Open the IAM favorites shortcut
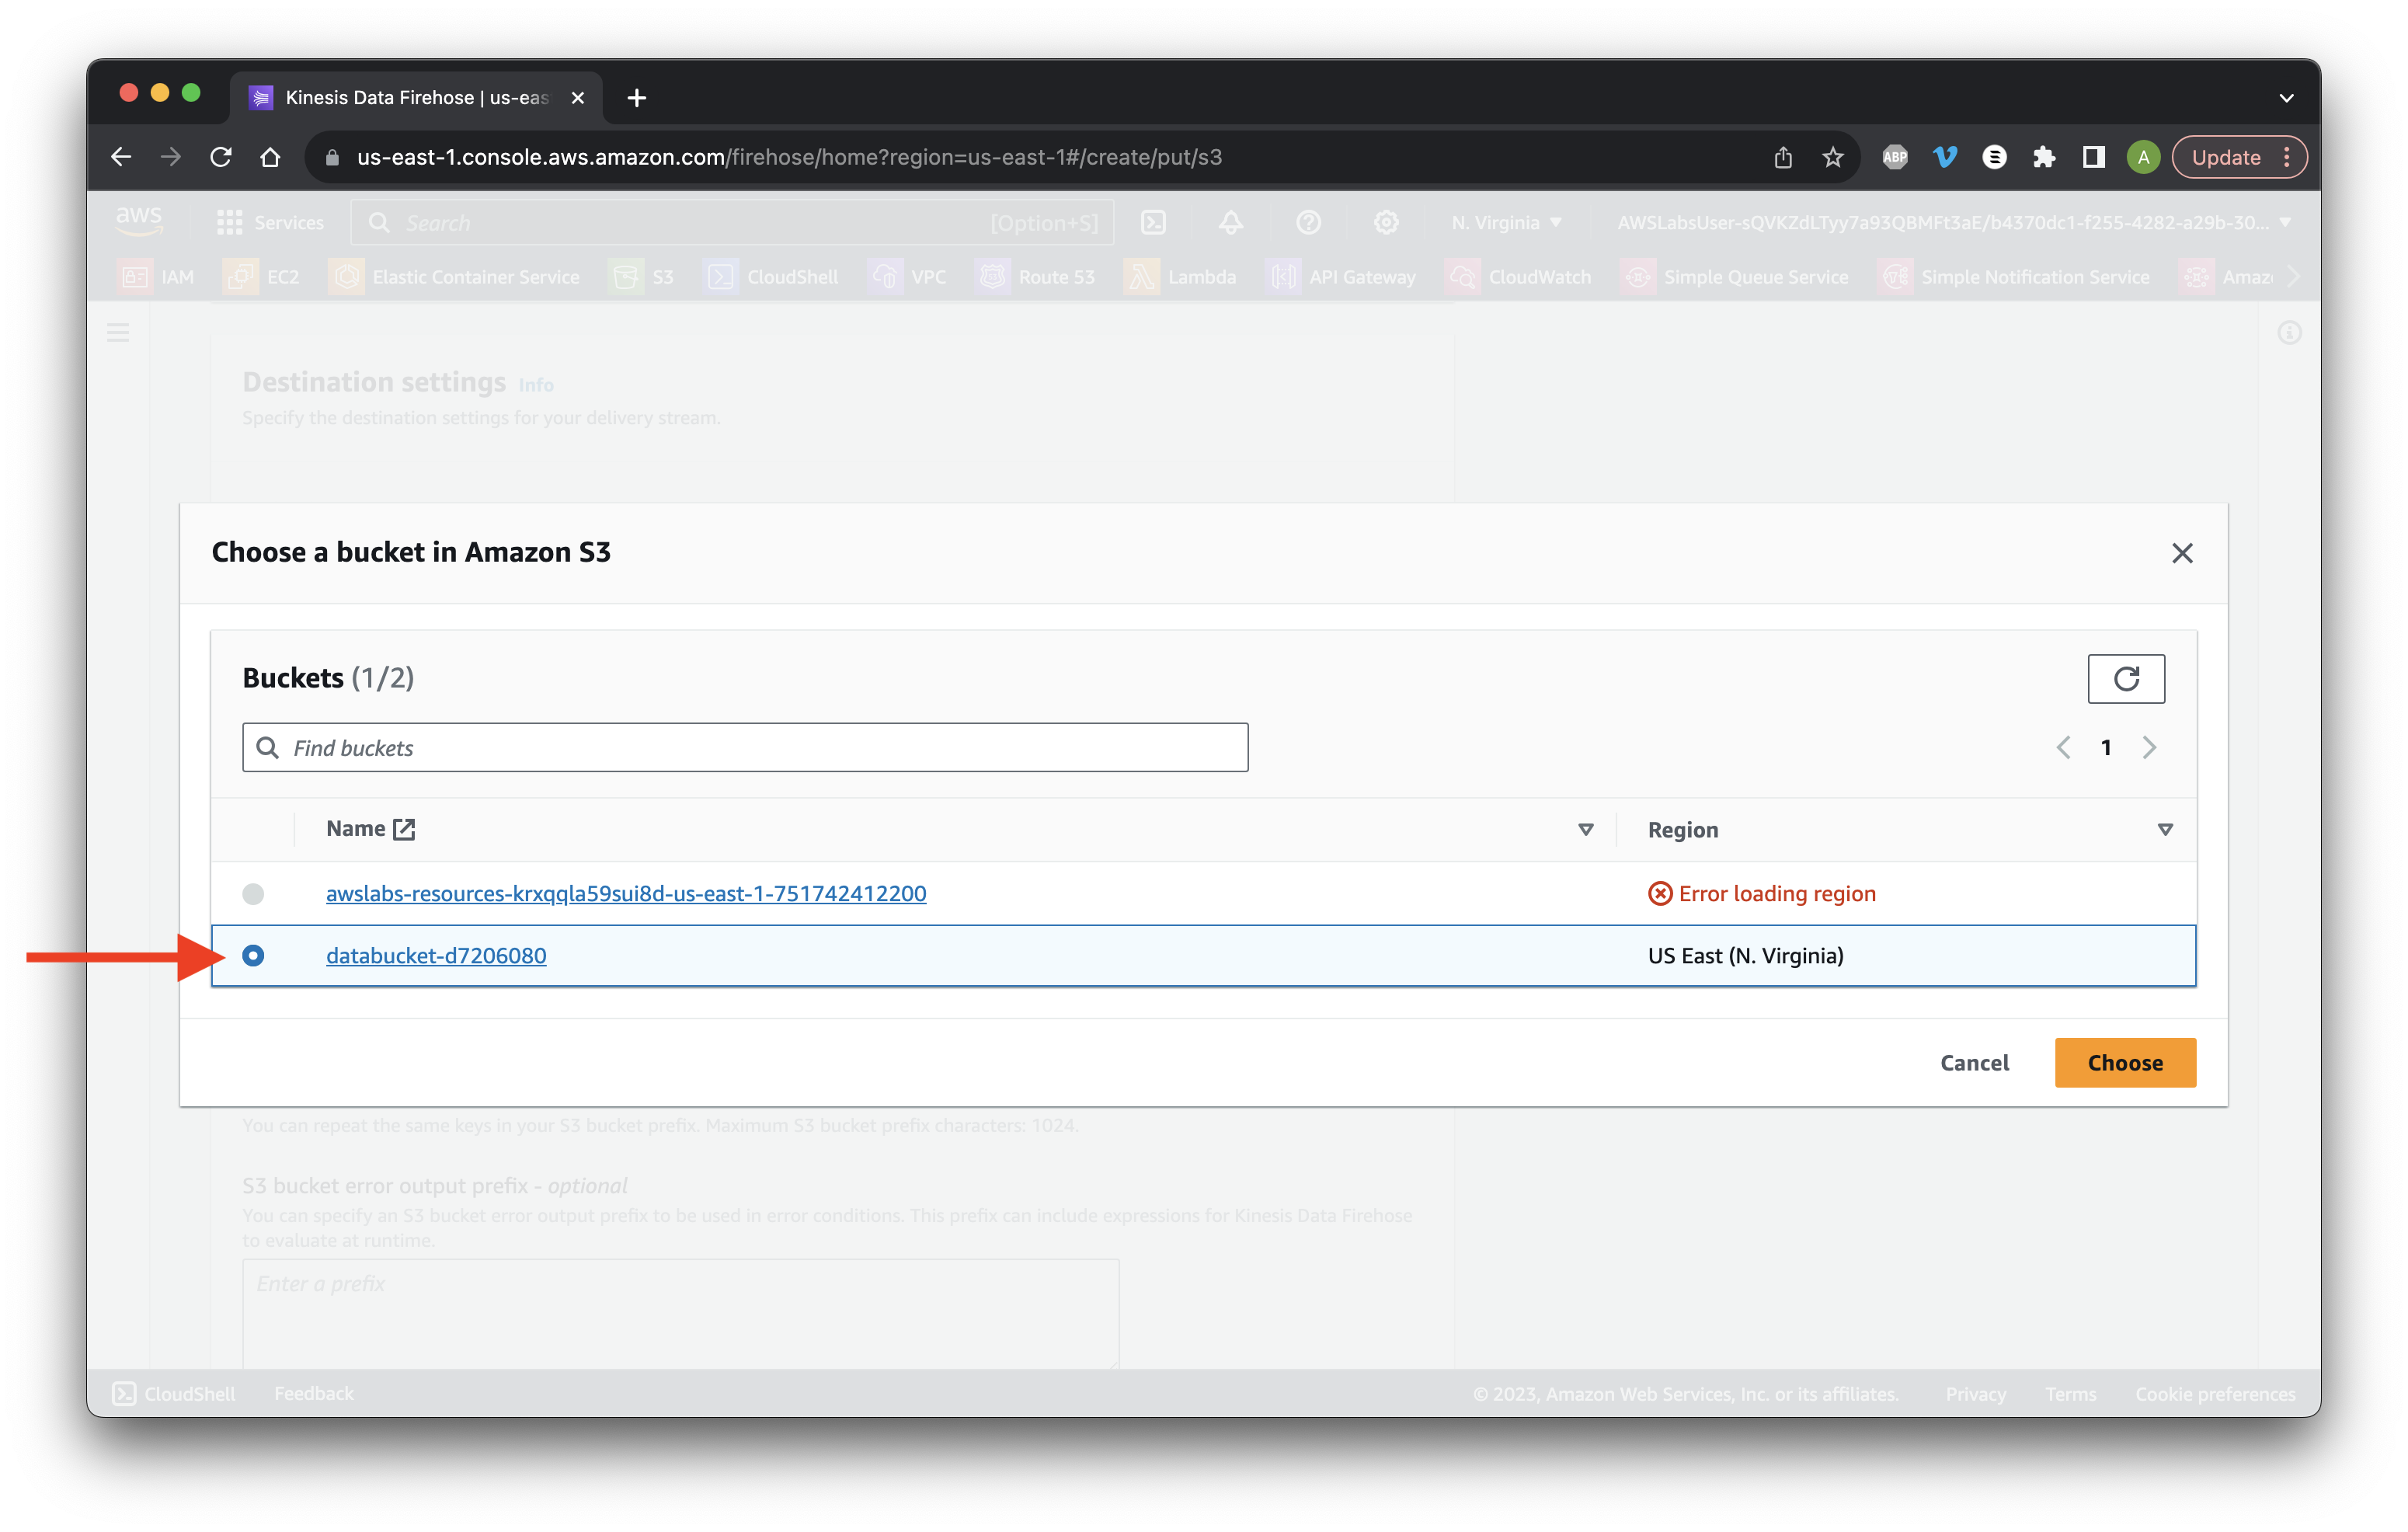 point(157,277)
